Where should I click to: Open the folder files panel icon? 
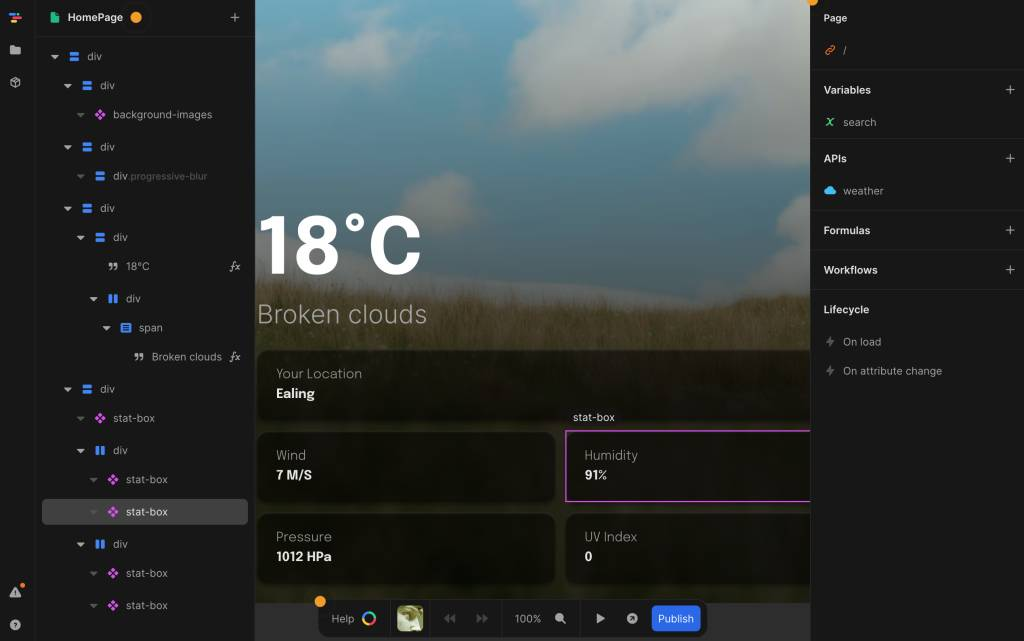pos(15,50)
